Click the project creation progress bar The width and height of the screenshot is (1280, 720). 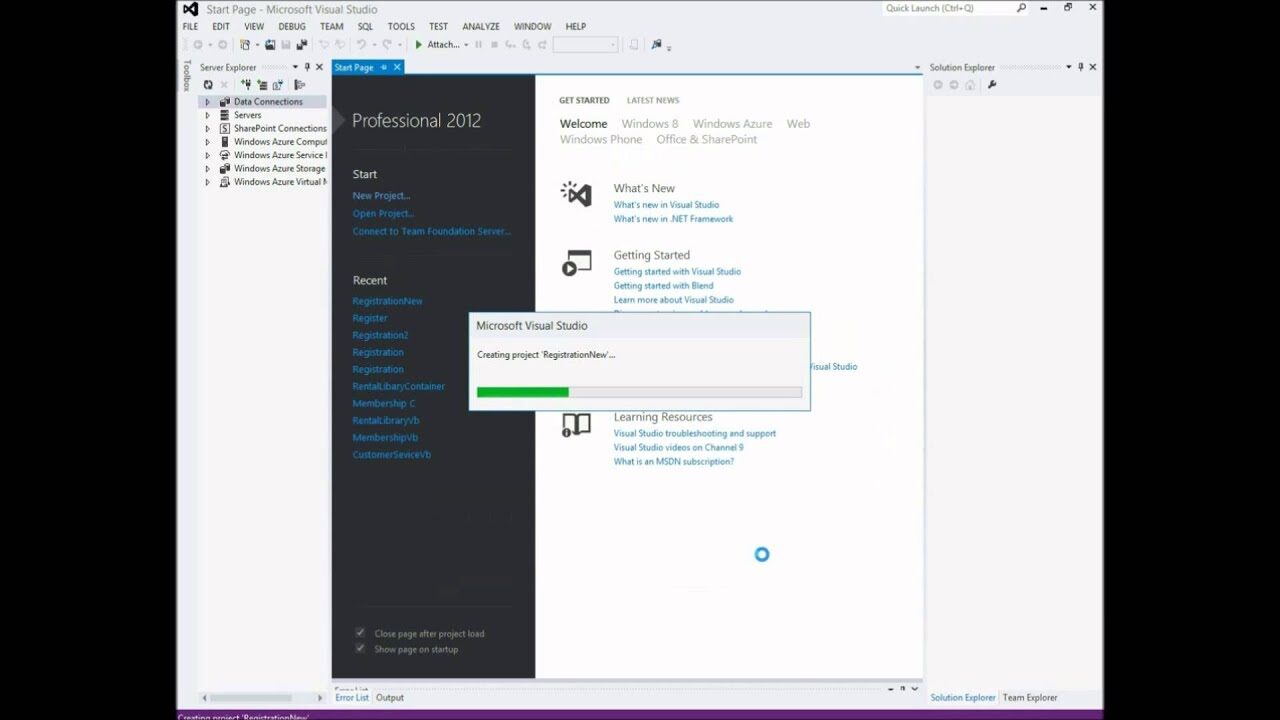(639, 391)
